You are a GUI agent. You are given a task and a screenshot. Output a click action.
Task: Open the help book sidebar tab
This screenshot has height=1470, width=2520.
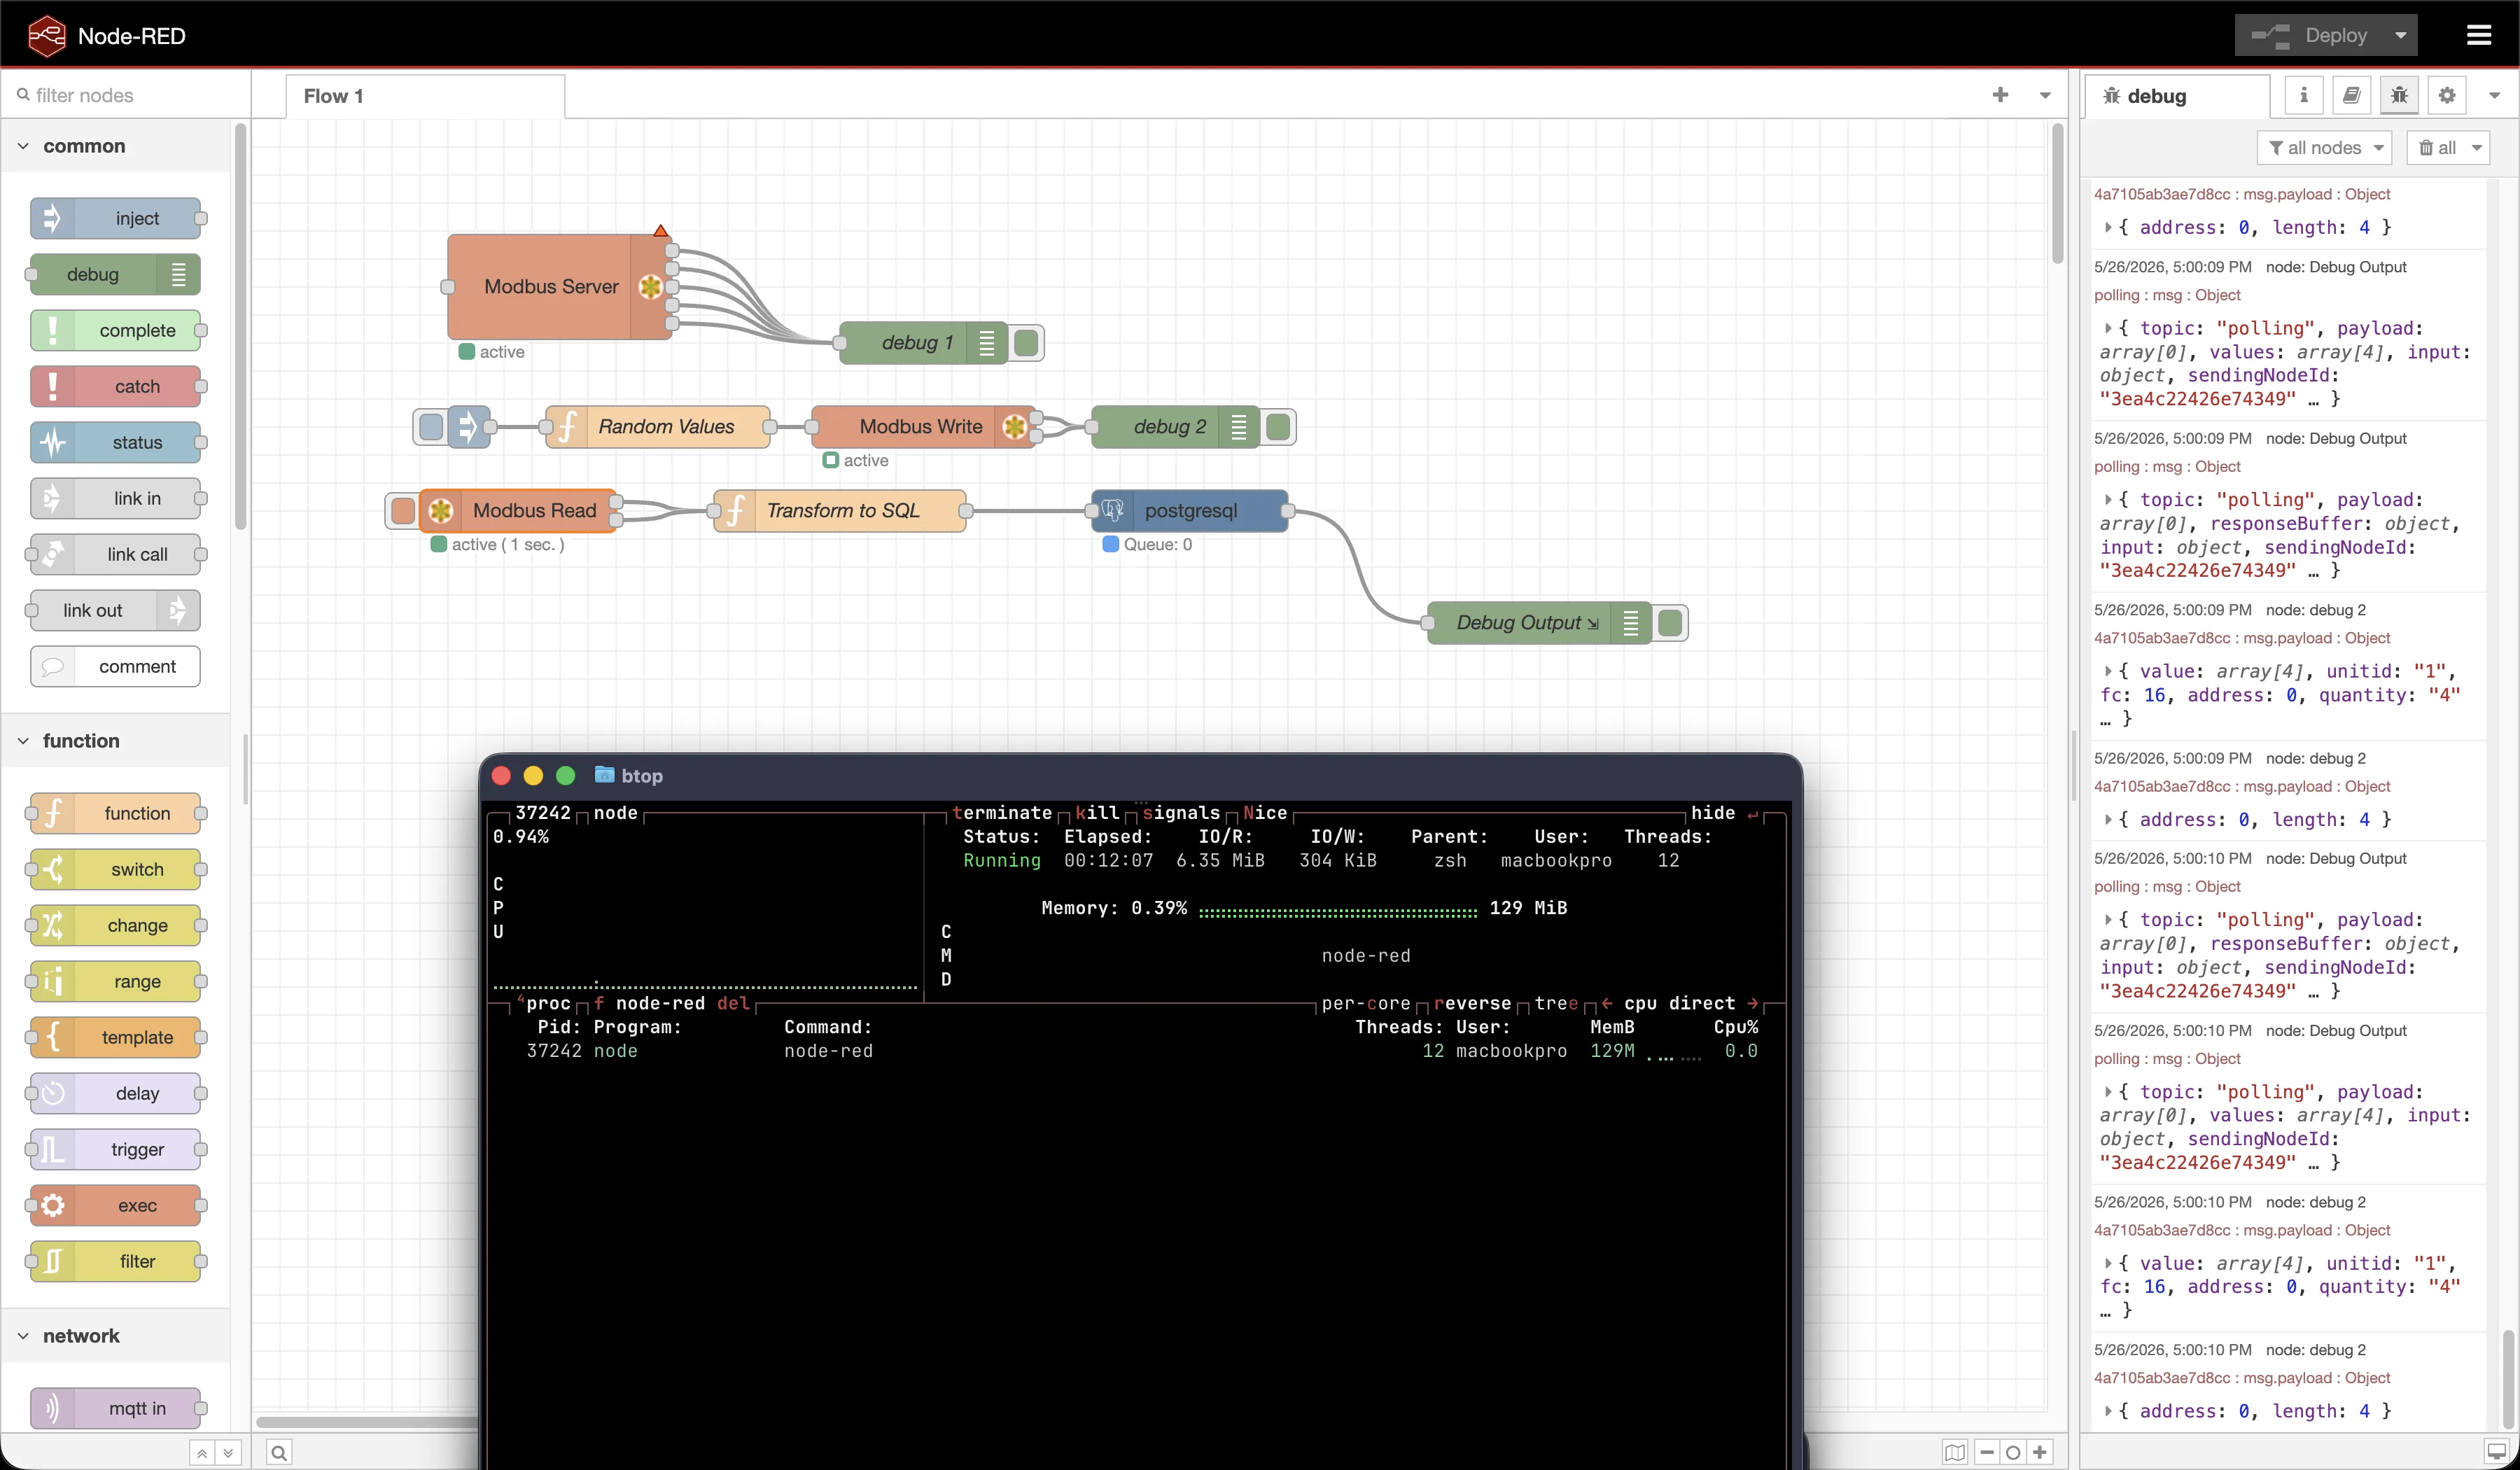click(2352, 95)
